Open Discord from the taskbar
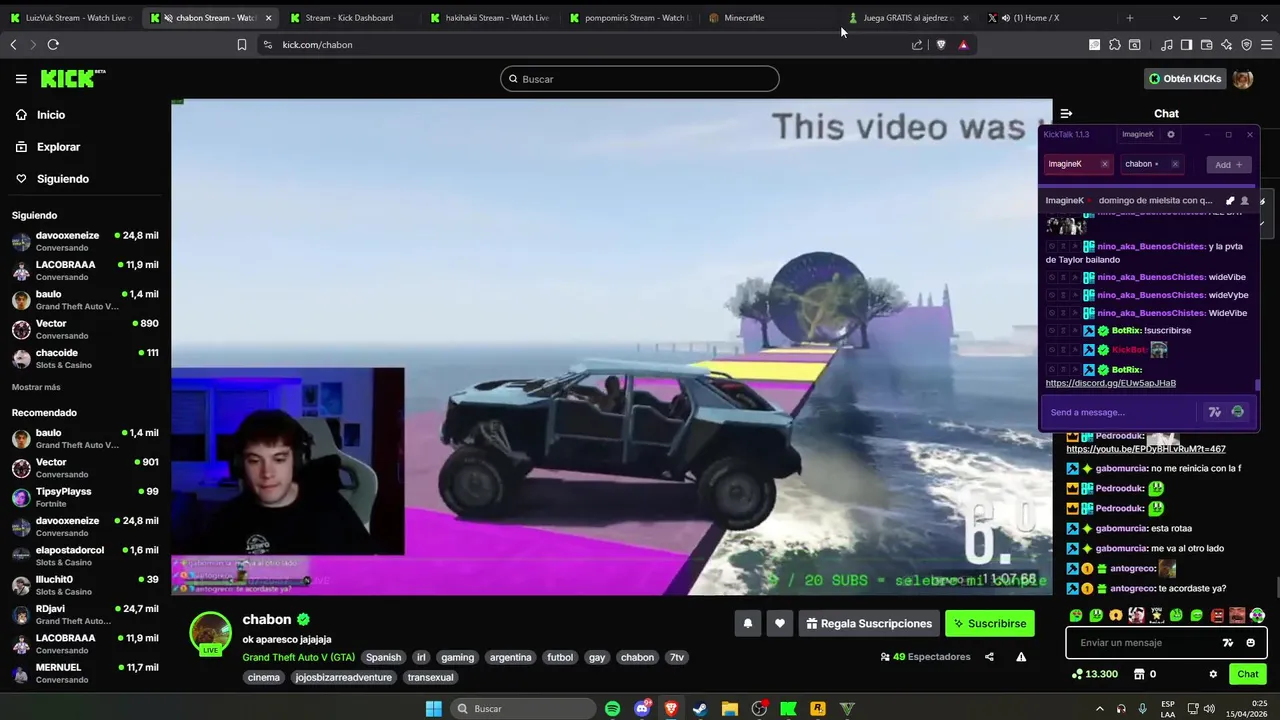This screenshot has width=1280, height=720. pos(642,708)
